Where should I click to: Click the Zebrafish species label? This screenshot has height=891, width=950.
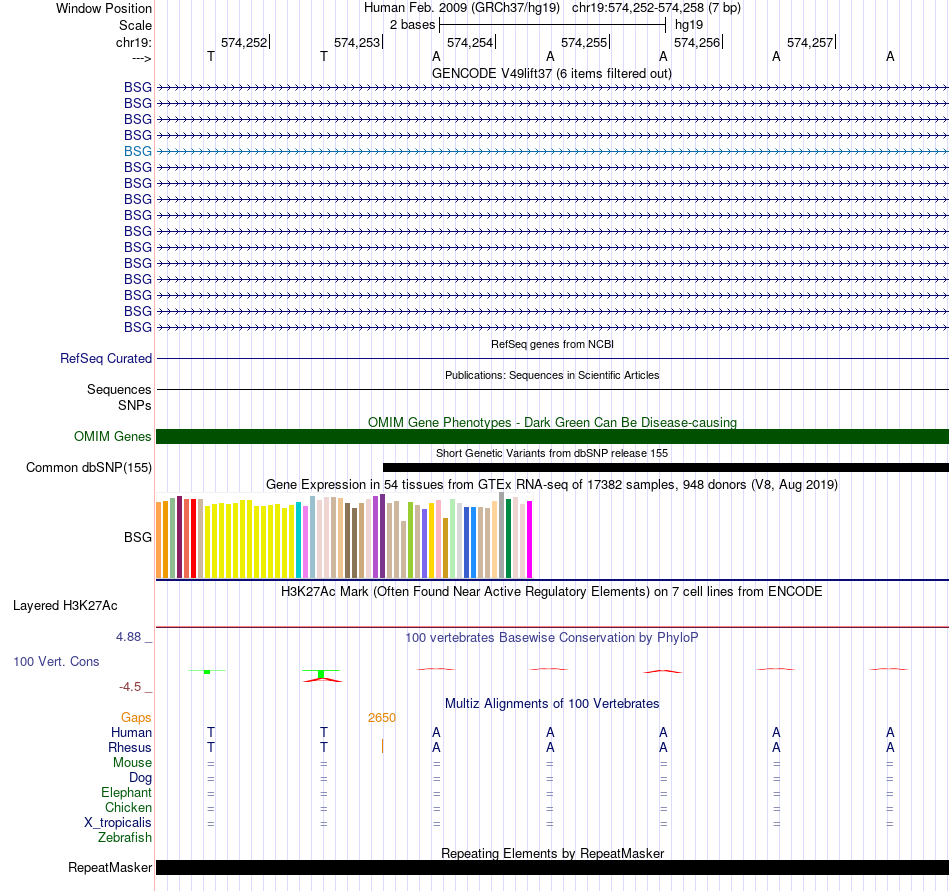click(125, 838)
